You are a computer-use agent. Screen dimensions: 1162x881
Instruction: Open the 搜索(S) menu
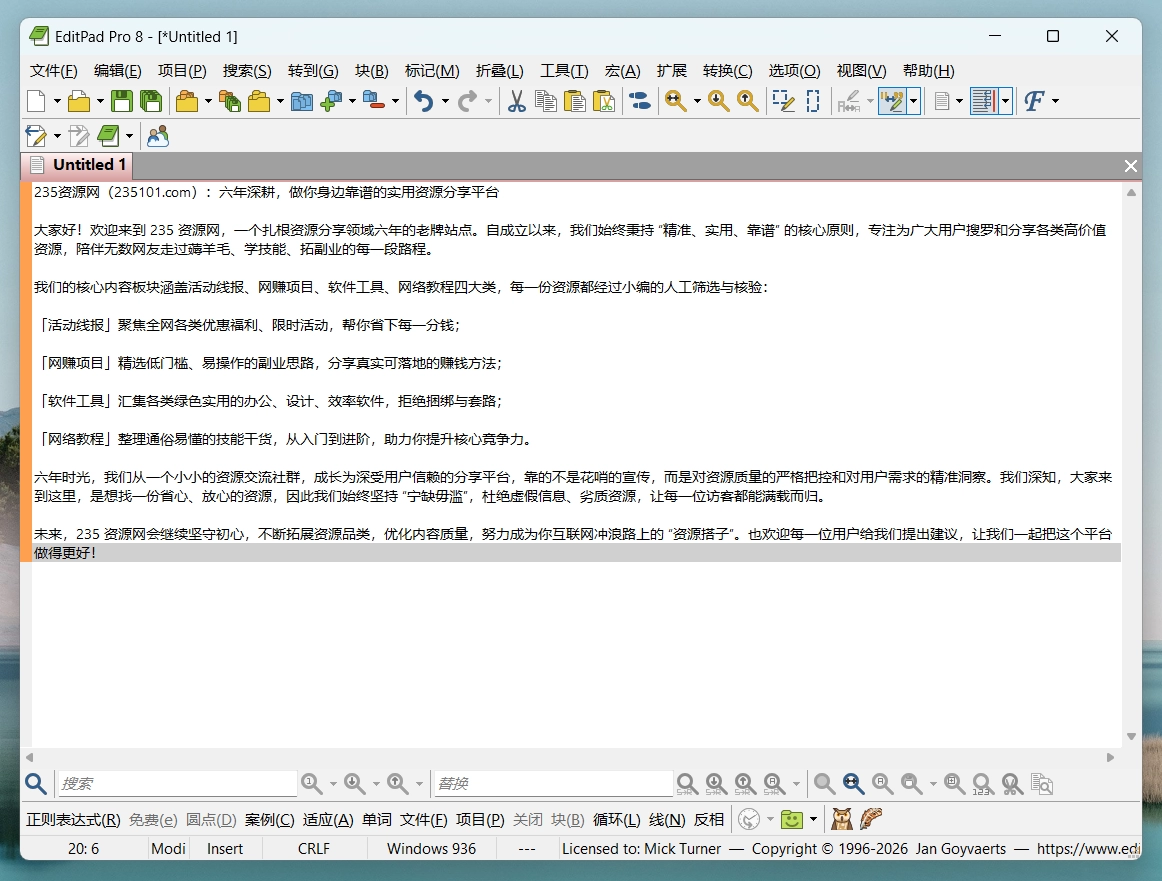coord(247,71)
